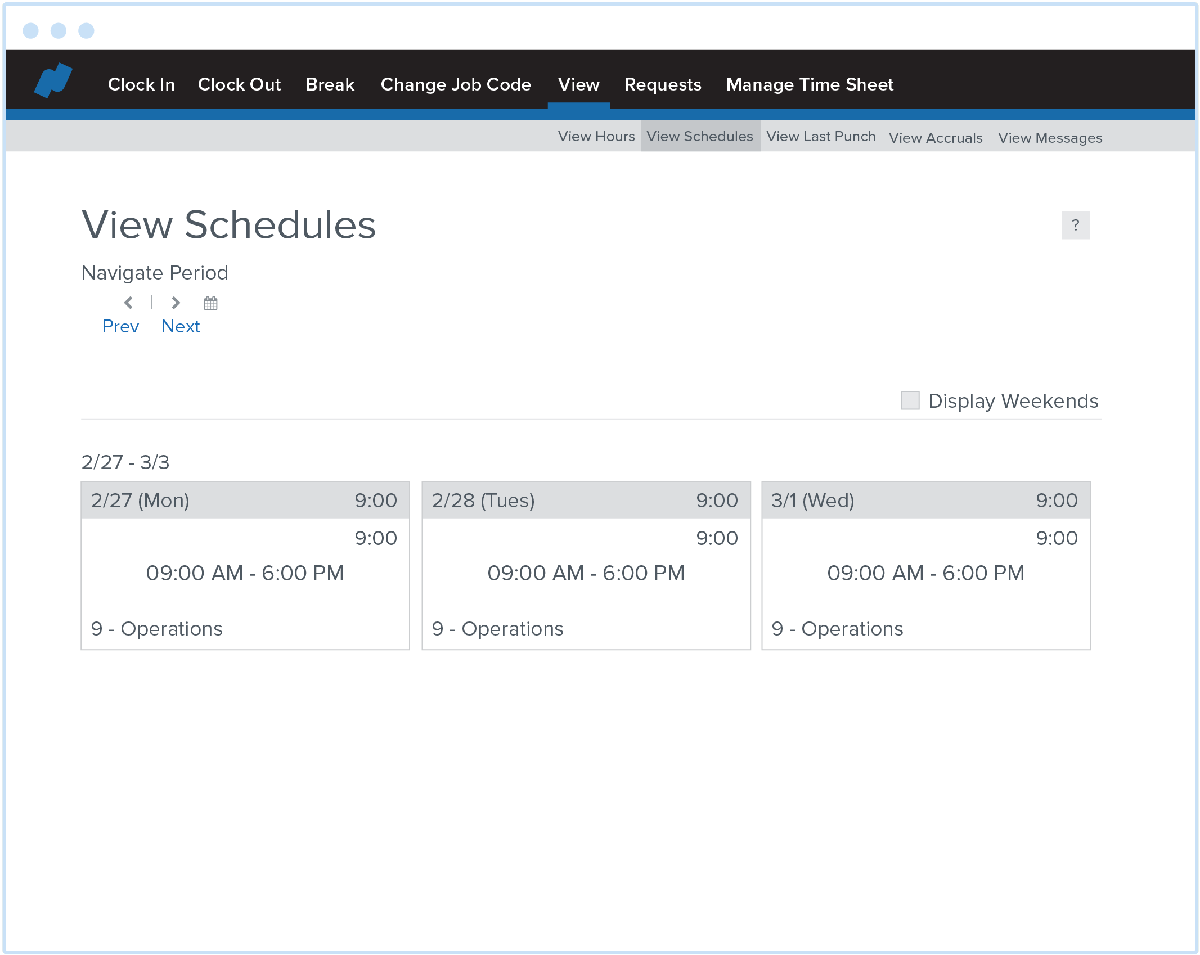Viewport: 1200px width, 955px height.
Task: Open Change Job Code menu item
Action: coord(456,85)
